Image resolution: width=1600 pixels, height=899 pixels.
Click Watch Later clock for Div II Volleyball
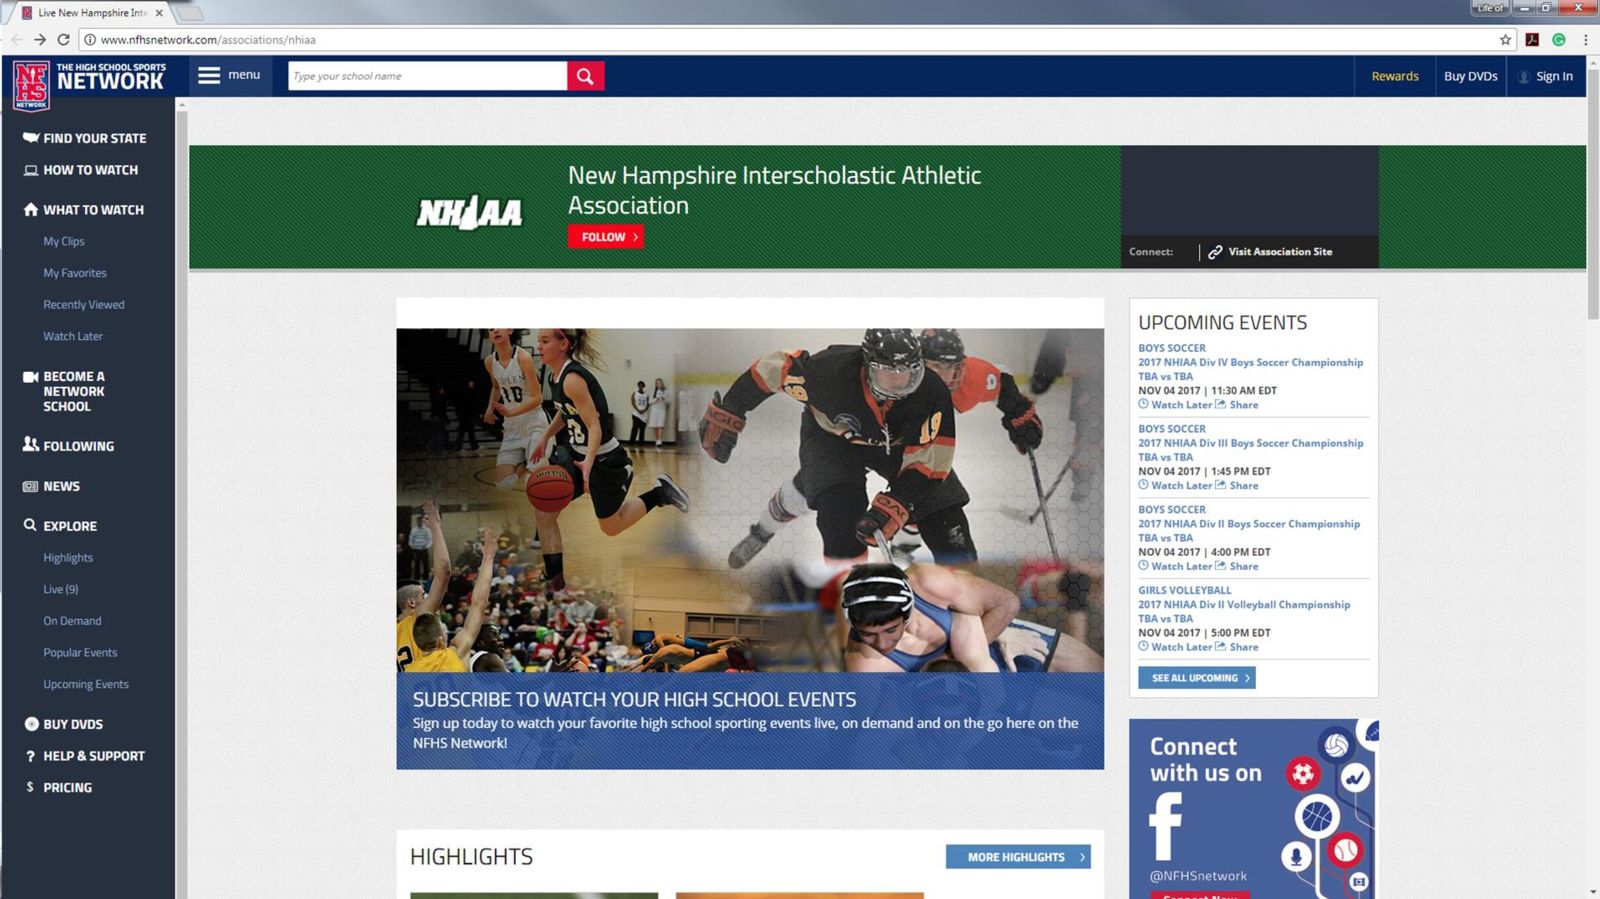pos(1143,646)
